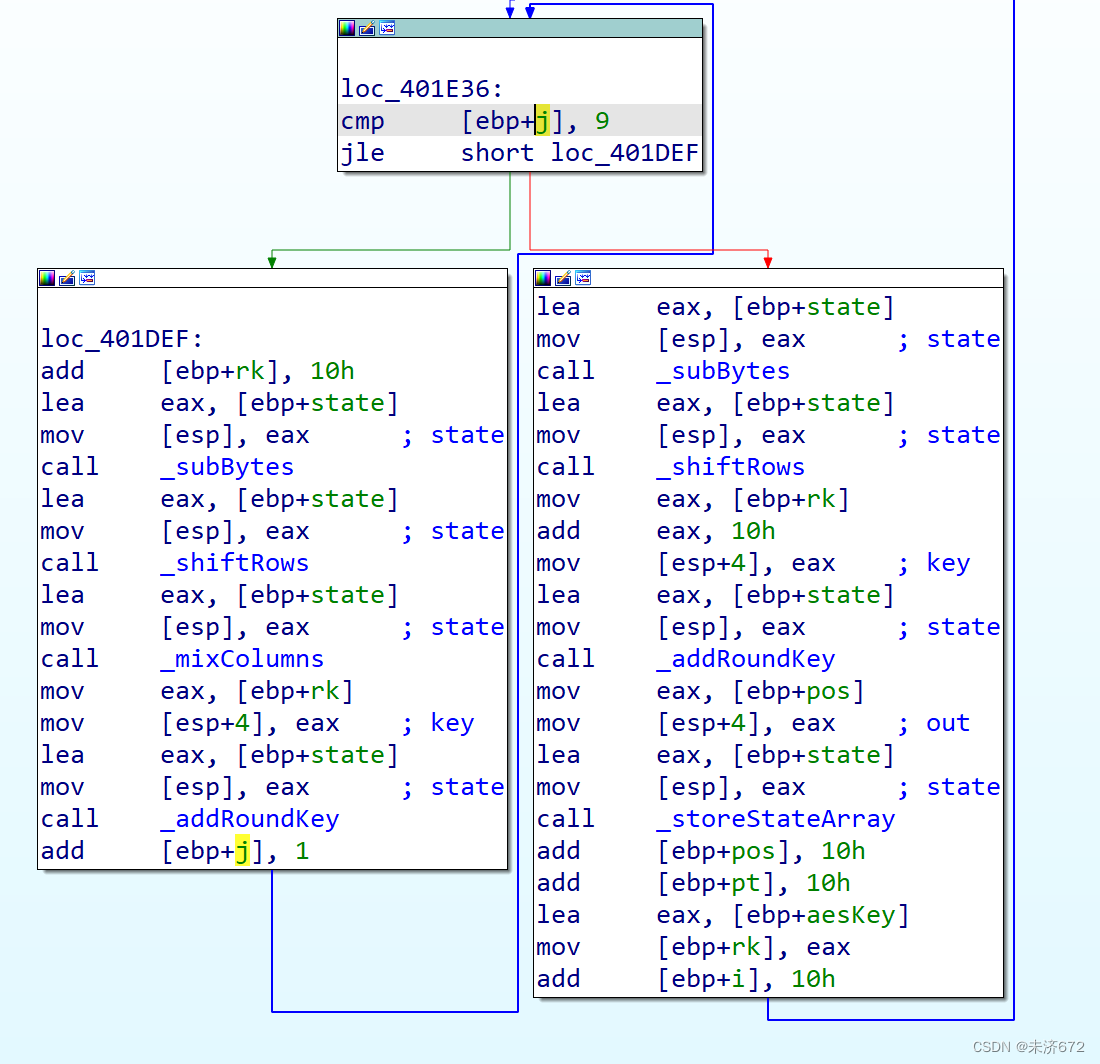Click edit-pencil icon on loc_401DEF block
The height and width of the screenshot is (1064, 1100).
67,278
